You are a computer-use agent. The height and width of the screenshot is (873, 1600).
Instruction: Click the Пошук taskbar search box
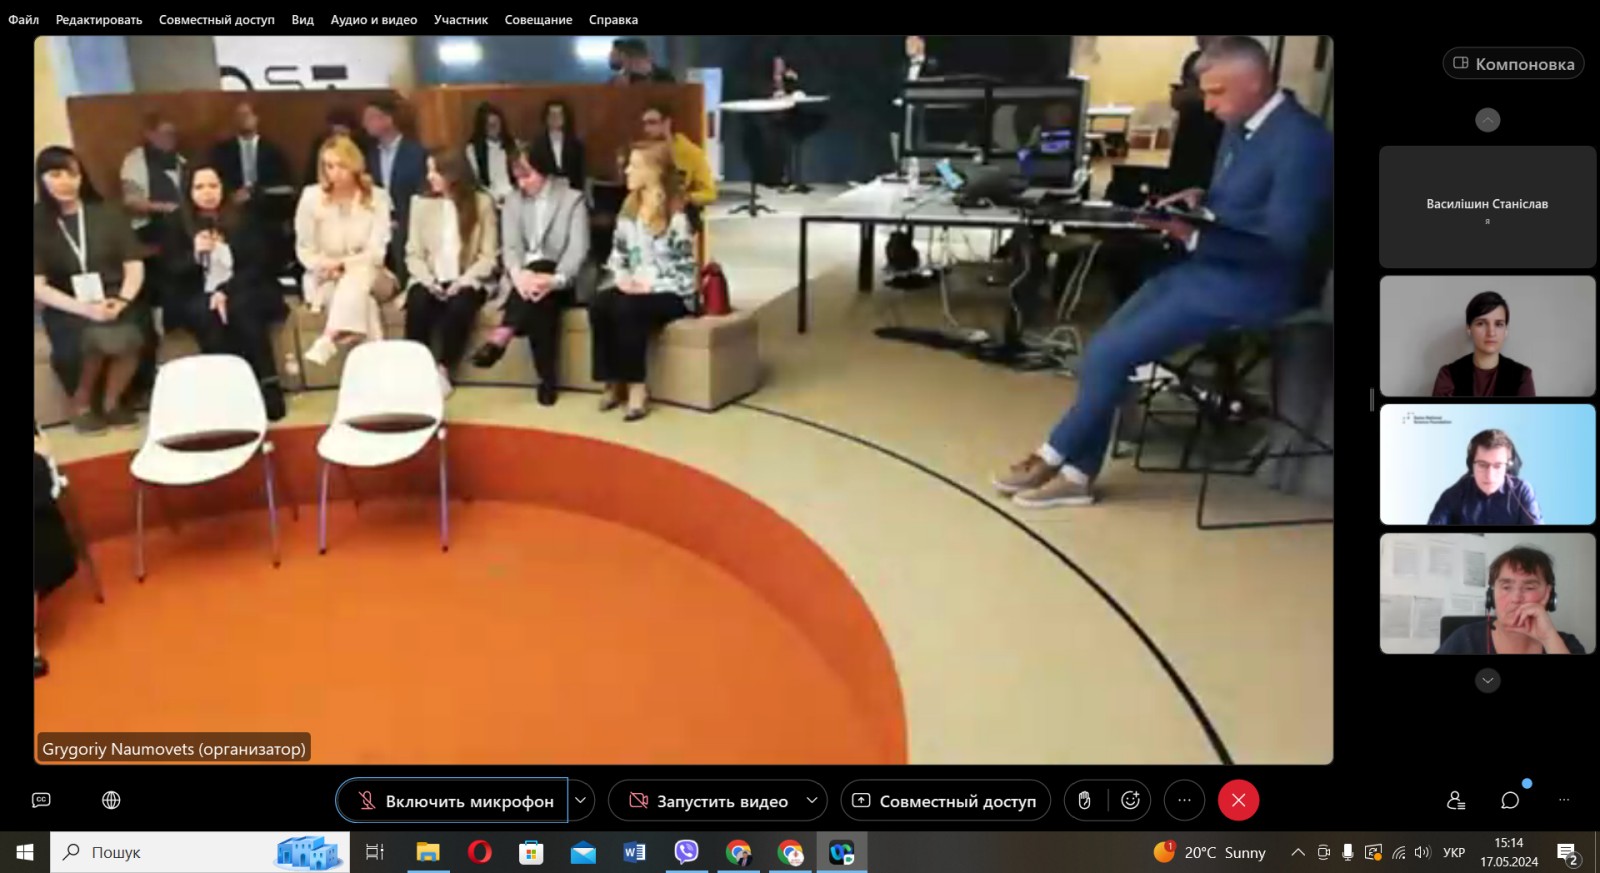coord(200,852)
